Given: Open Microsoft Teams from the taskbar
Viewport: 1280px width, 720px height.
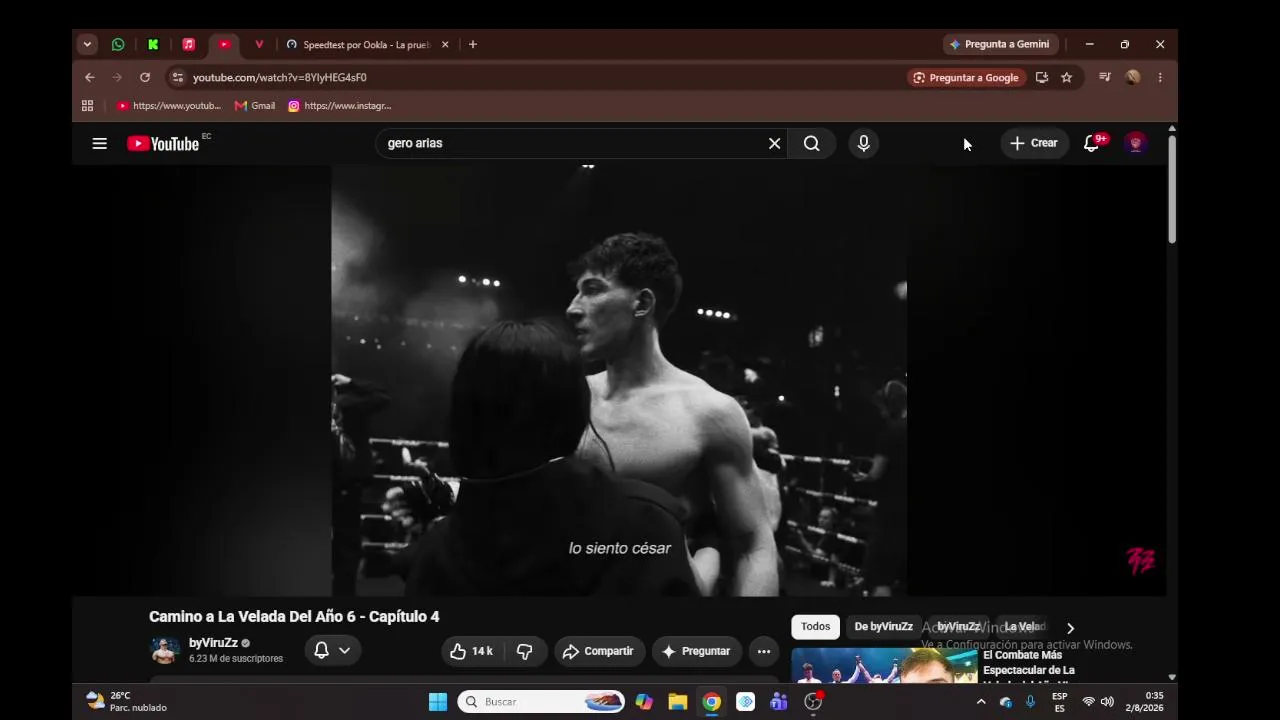Looking at the screenshot, I should (779, 702).
